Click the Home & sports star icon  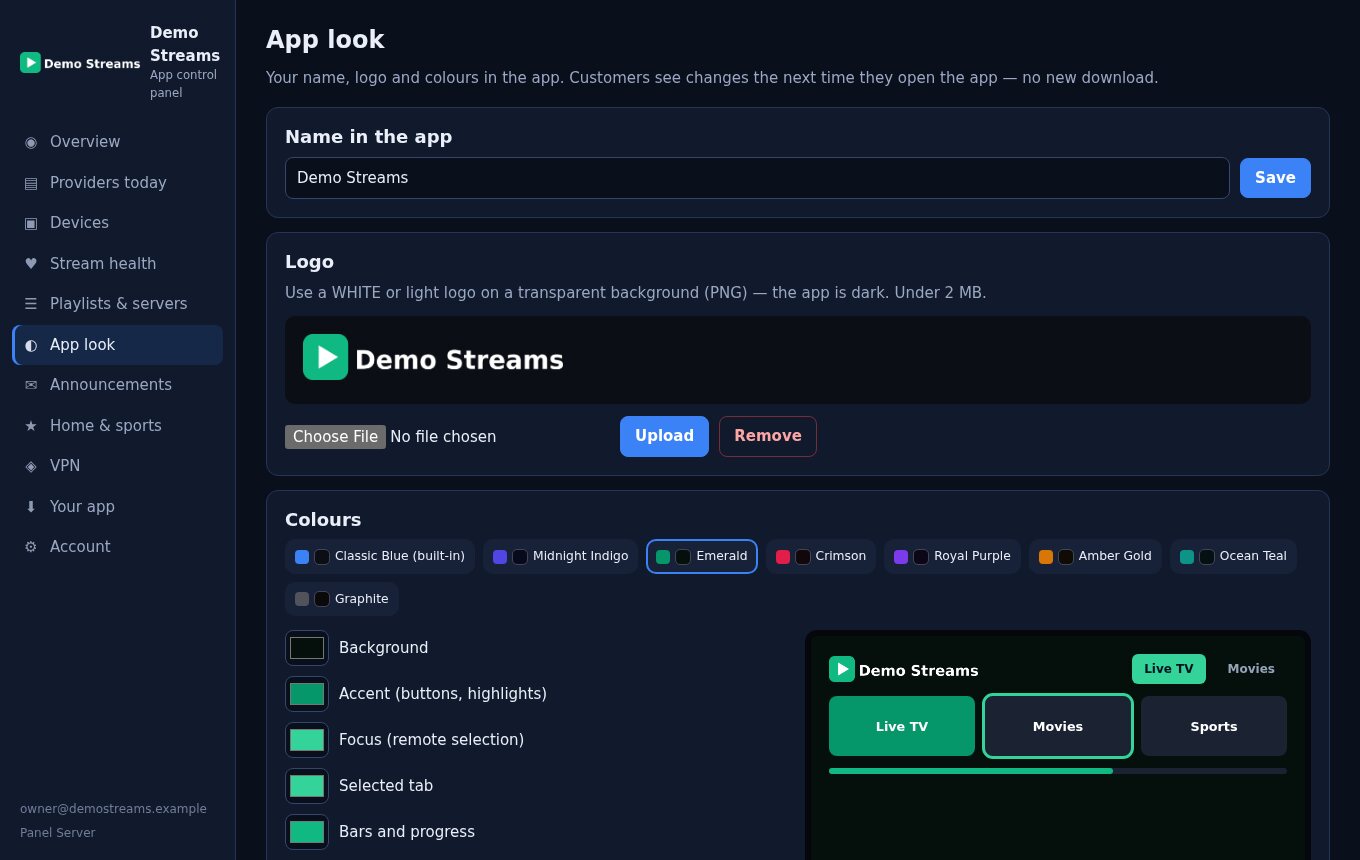31,426
